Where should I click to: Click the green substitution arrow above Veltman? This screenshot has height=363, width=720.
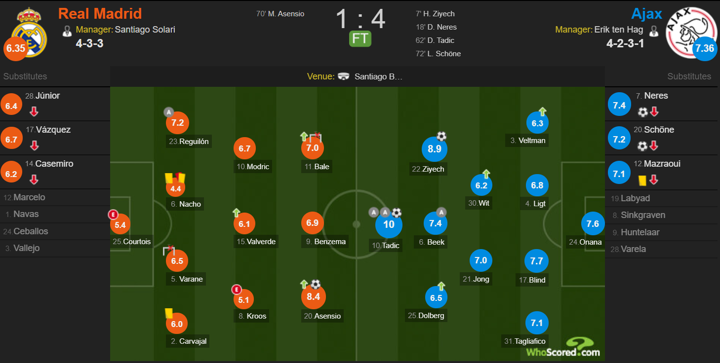pos(542,111)
